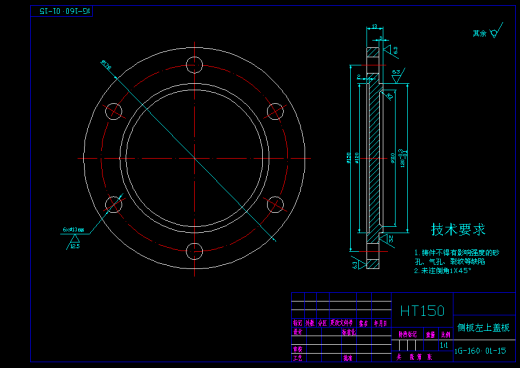Screen dimensions: 520x368
Task: Select the 阶段标记 header cell
Action: click(x=408, y=334)
